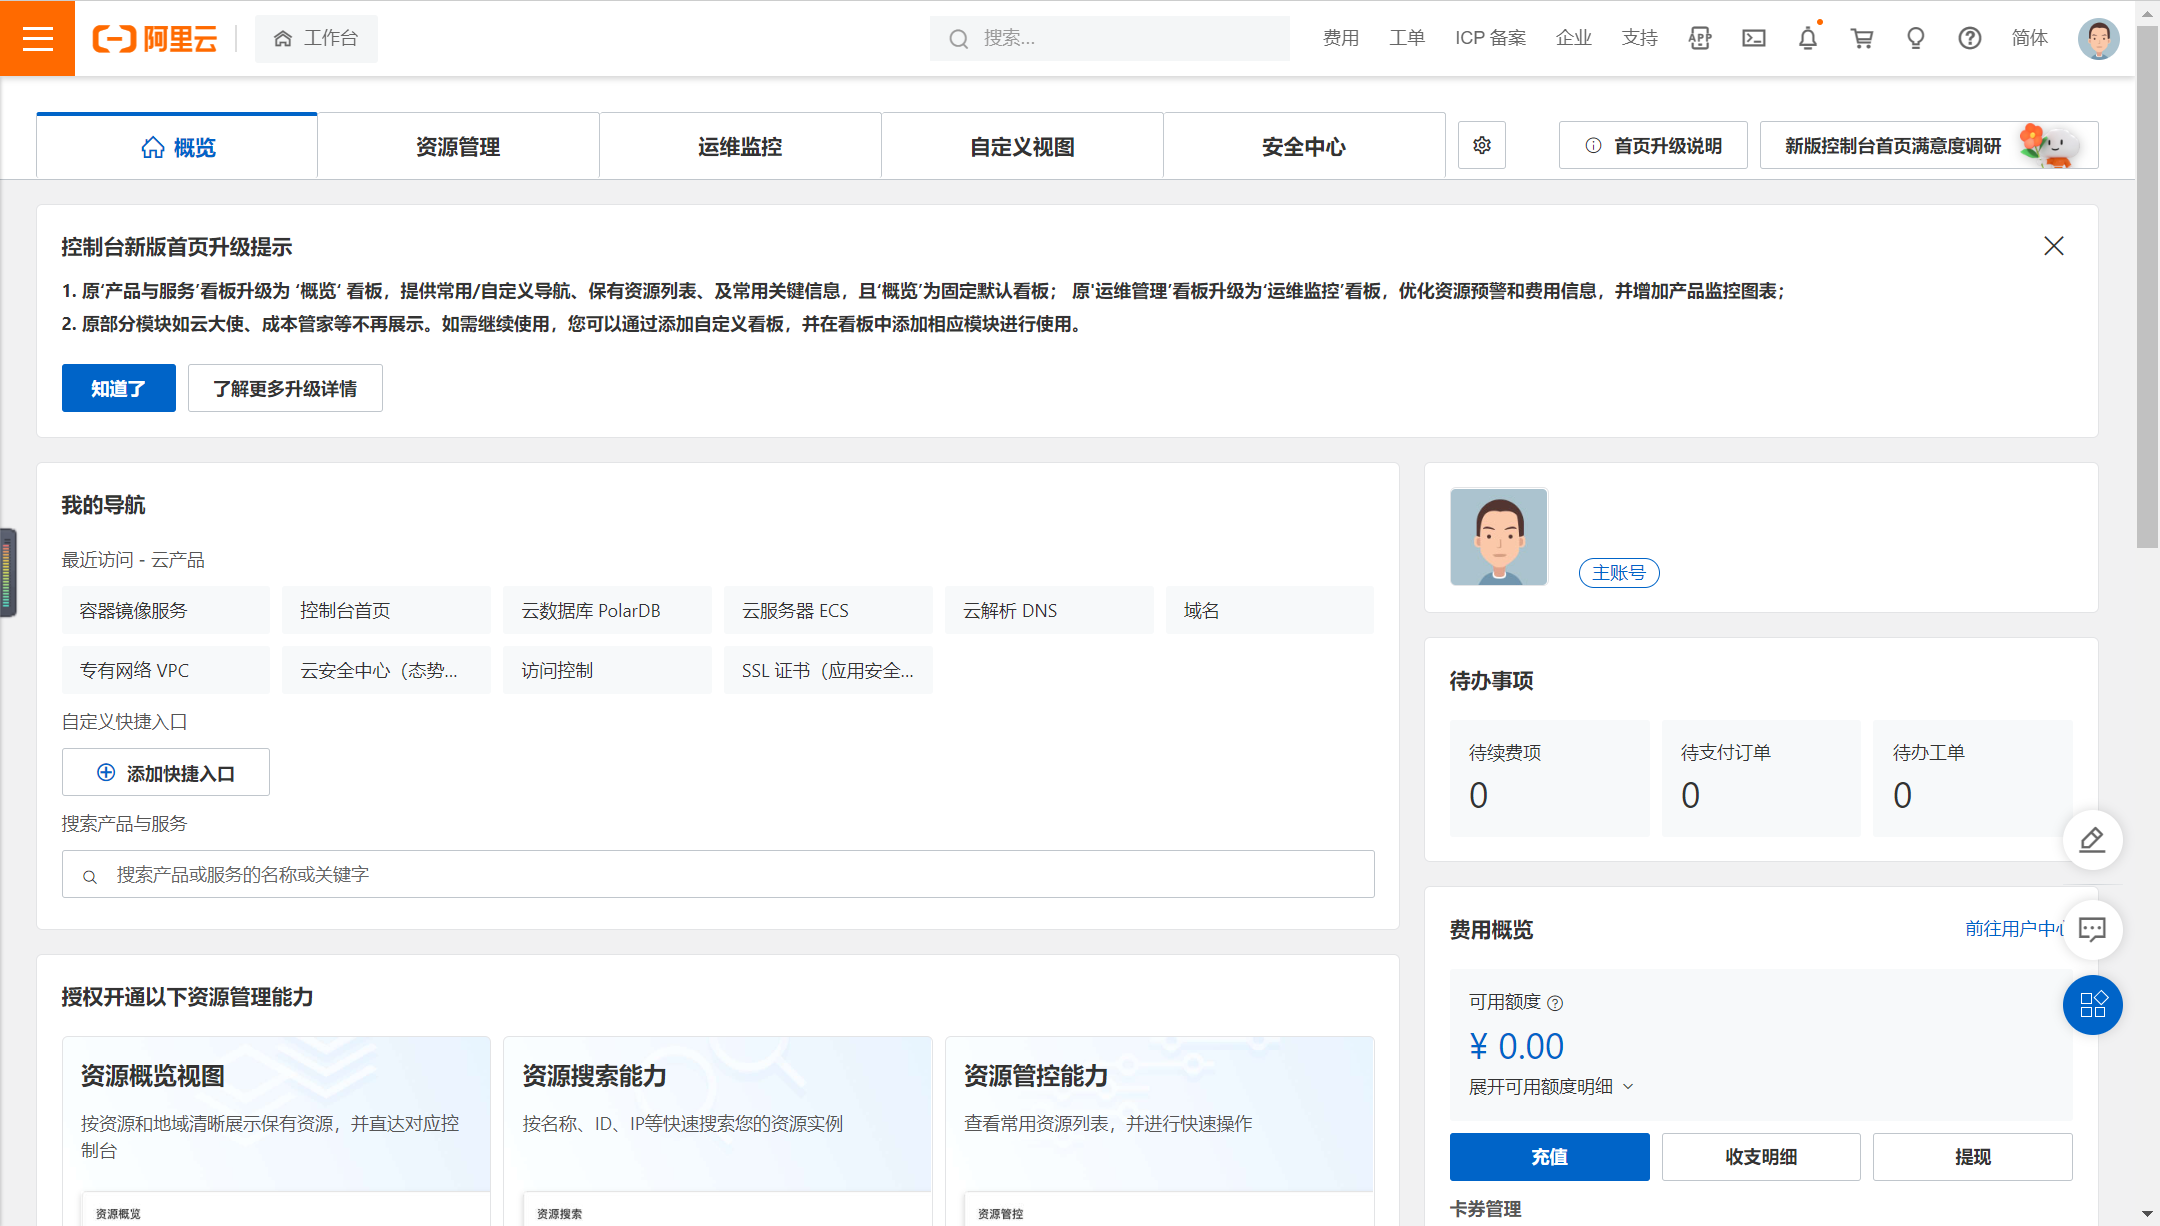Close the upgrade notice banner
2160x1226 pixels.
(2053, 246)
